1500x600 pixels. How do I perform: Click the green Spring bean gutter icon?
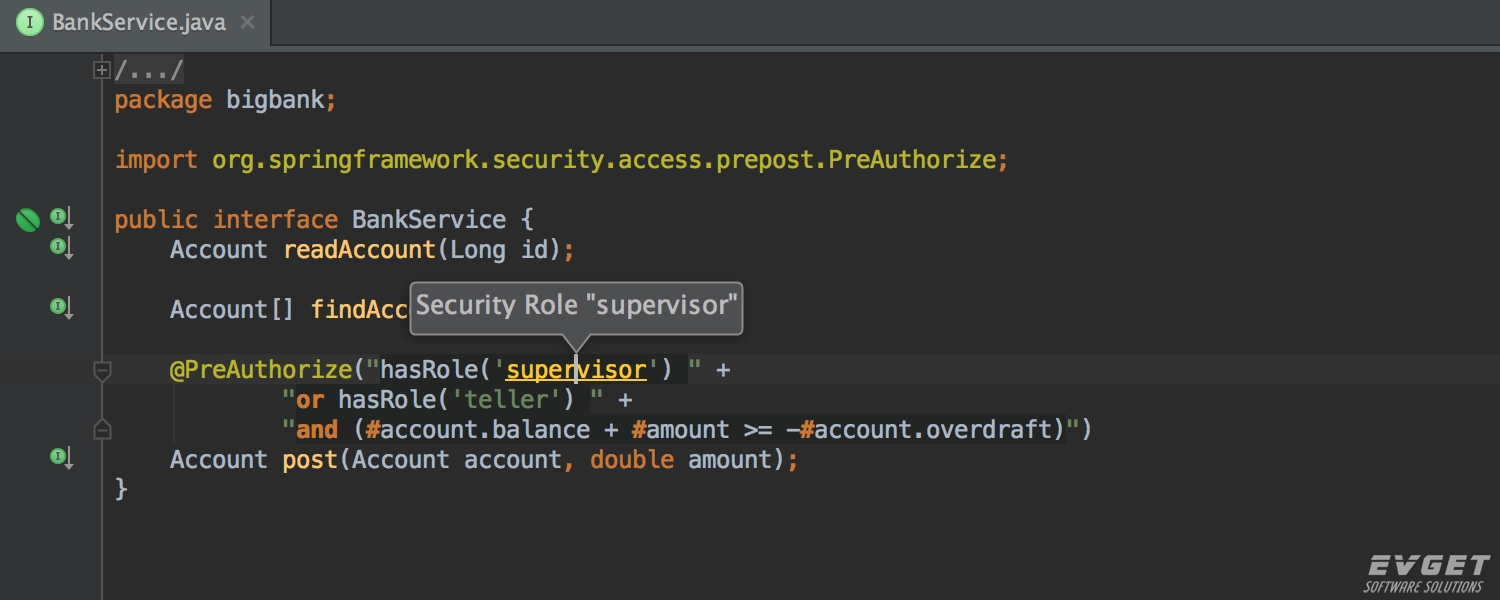coord(28,220)
